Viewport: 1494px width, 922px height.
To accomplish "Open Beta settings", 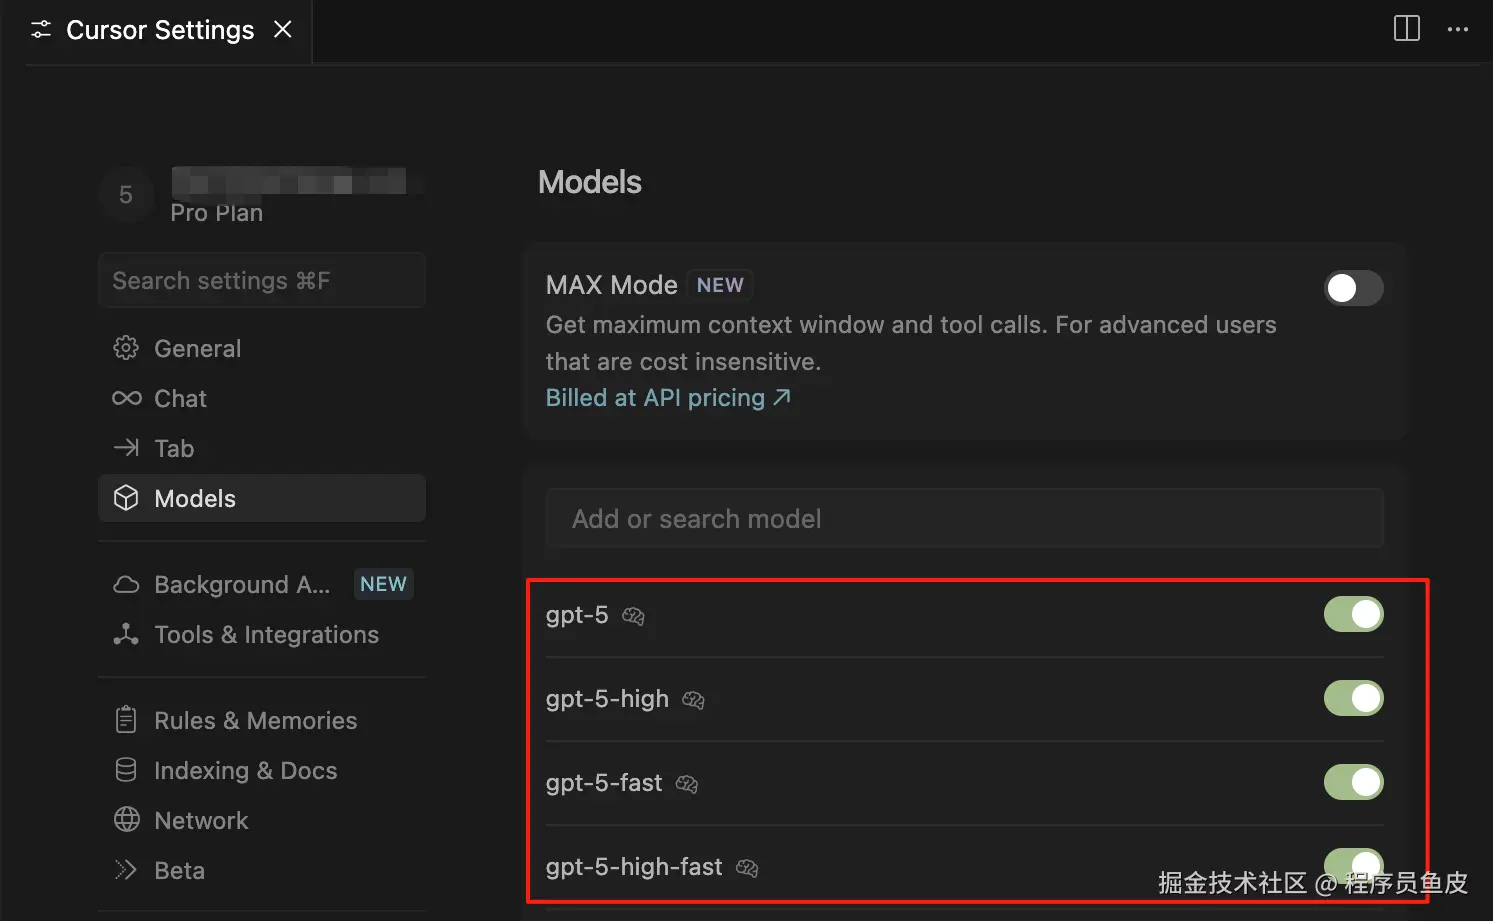I will (262, 870).
